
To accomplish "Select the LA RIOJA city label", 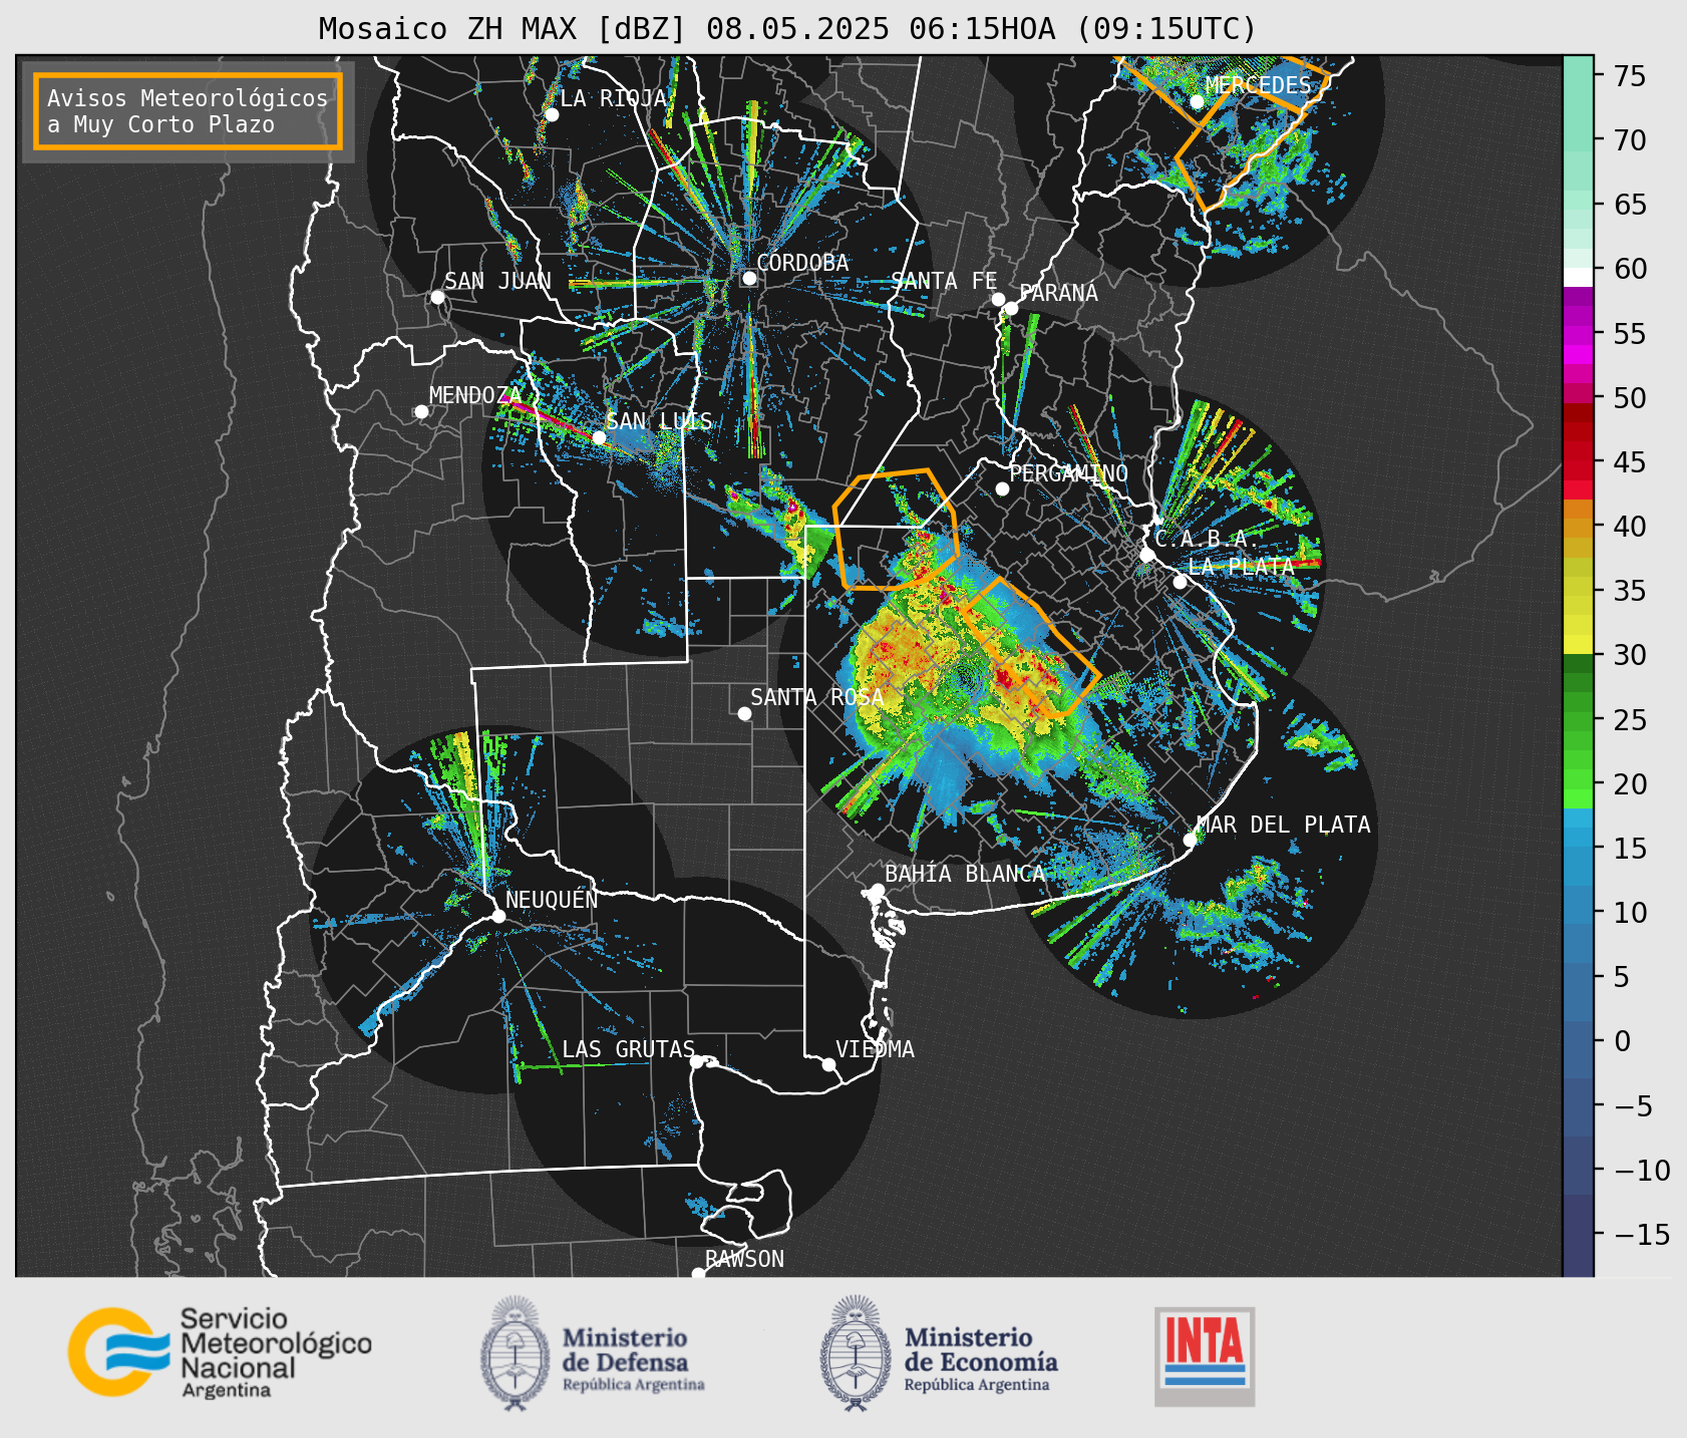I will click(613, 98).
